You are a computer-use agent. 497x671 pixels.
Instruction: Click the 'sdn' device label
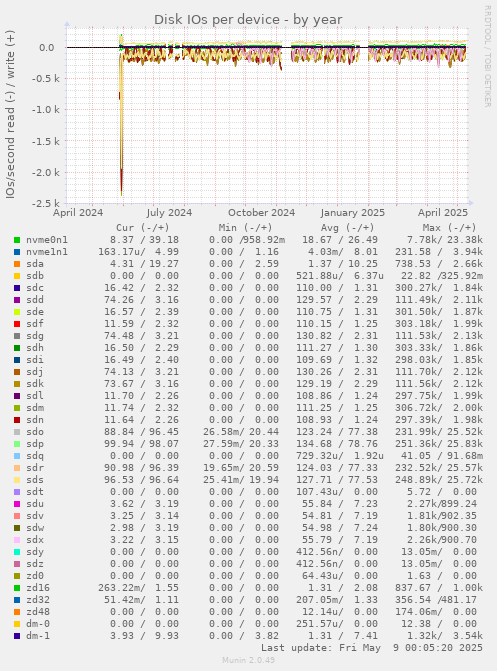(35, 420)
